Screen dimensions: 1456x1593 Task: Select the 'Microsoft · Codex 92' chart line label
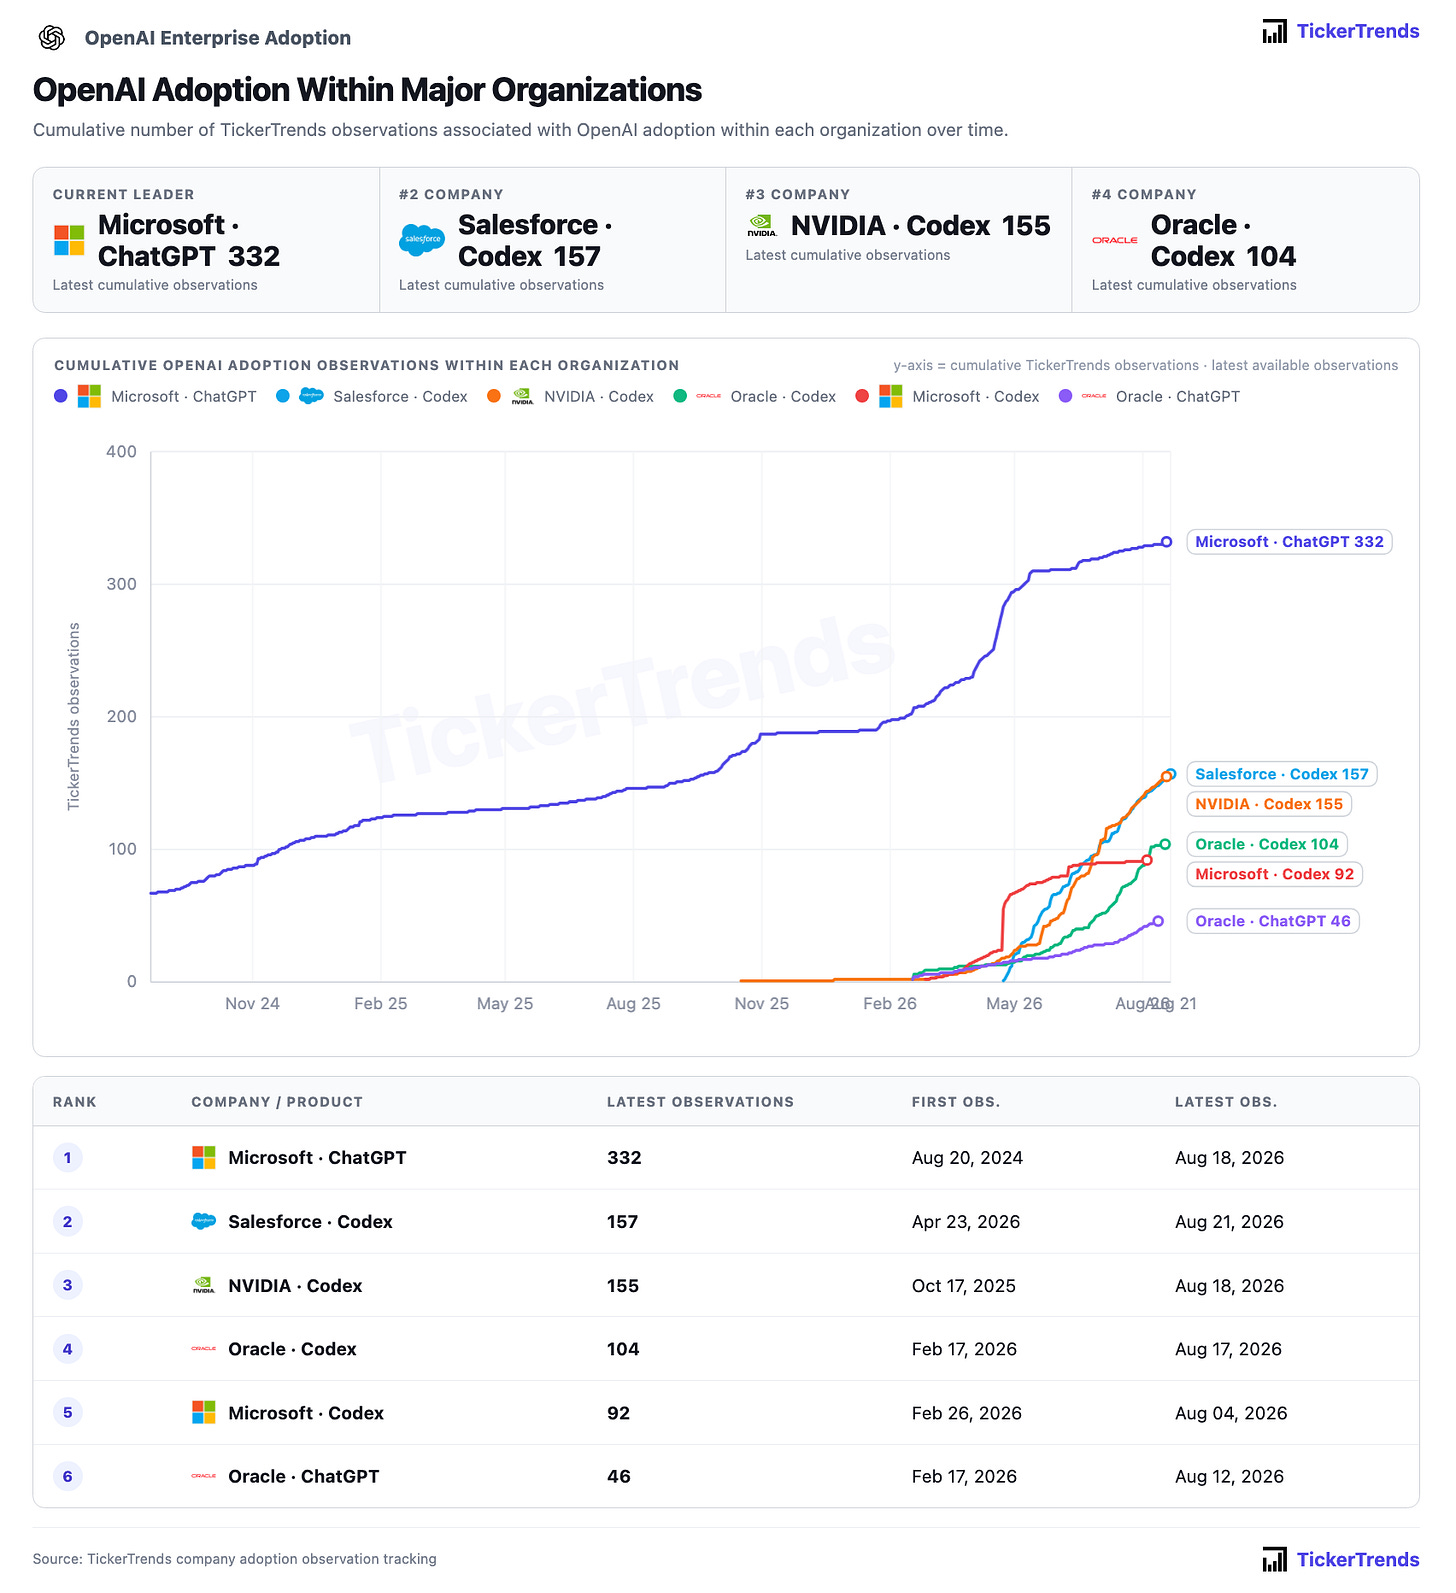point(1274,874)
